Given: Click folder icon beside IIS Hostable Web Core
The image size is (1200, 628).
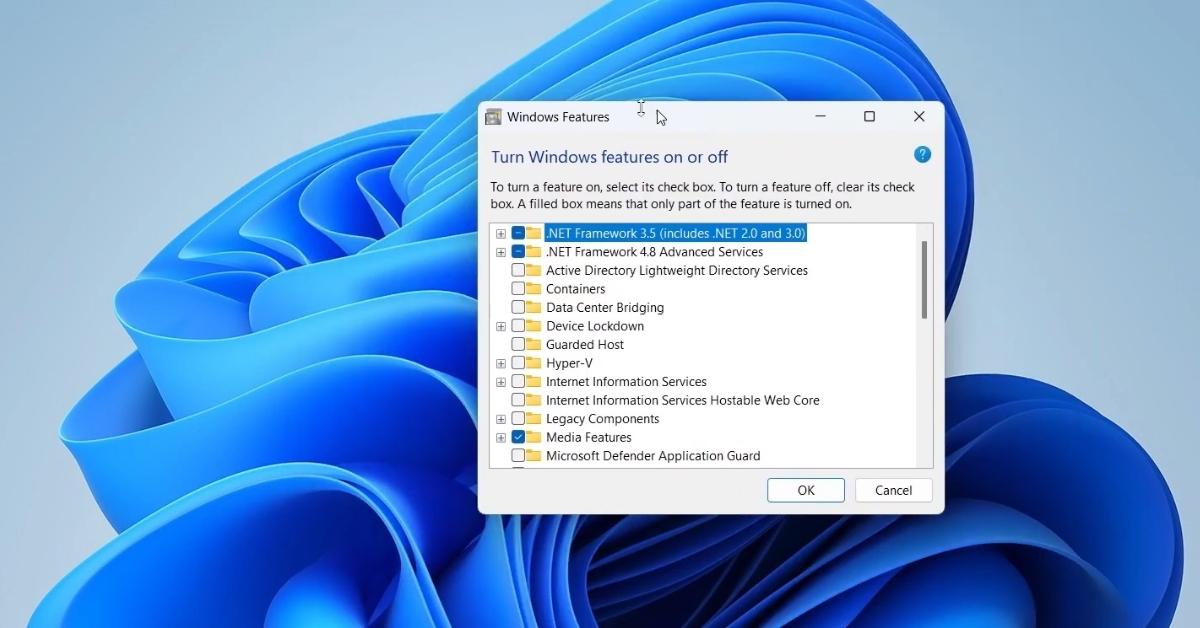Looking at the screenshot, I should point(534,400).
